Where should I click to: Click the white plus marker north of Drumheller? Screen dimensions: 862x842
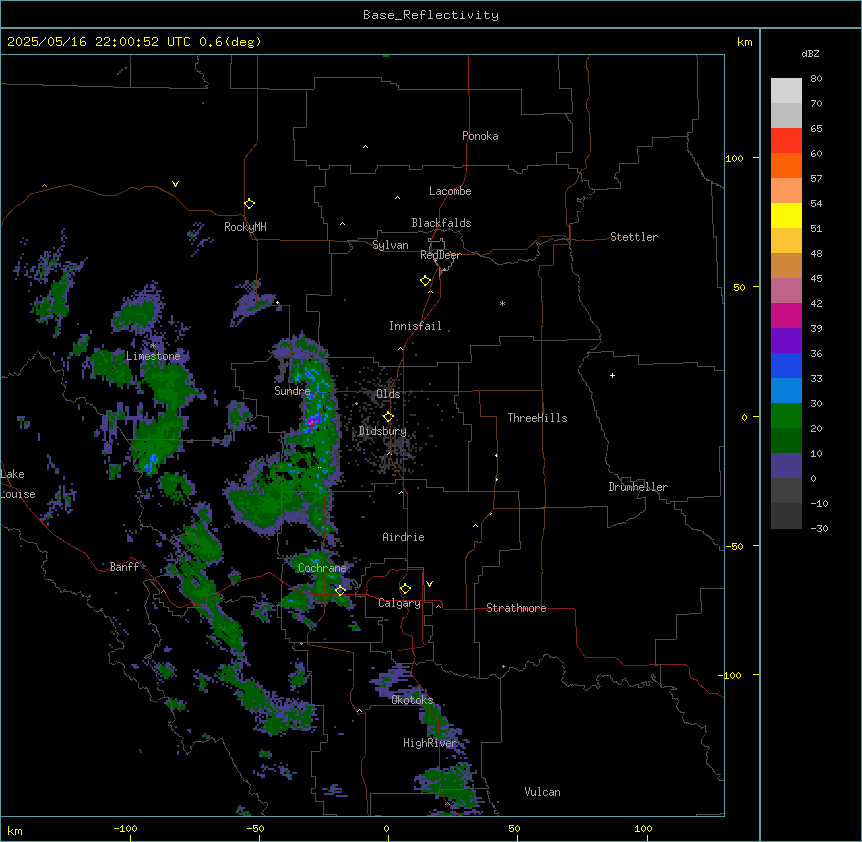(612, 375)
